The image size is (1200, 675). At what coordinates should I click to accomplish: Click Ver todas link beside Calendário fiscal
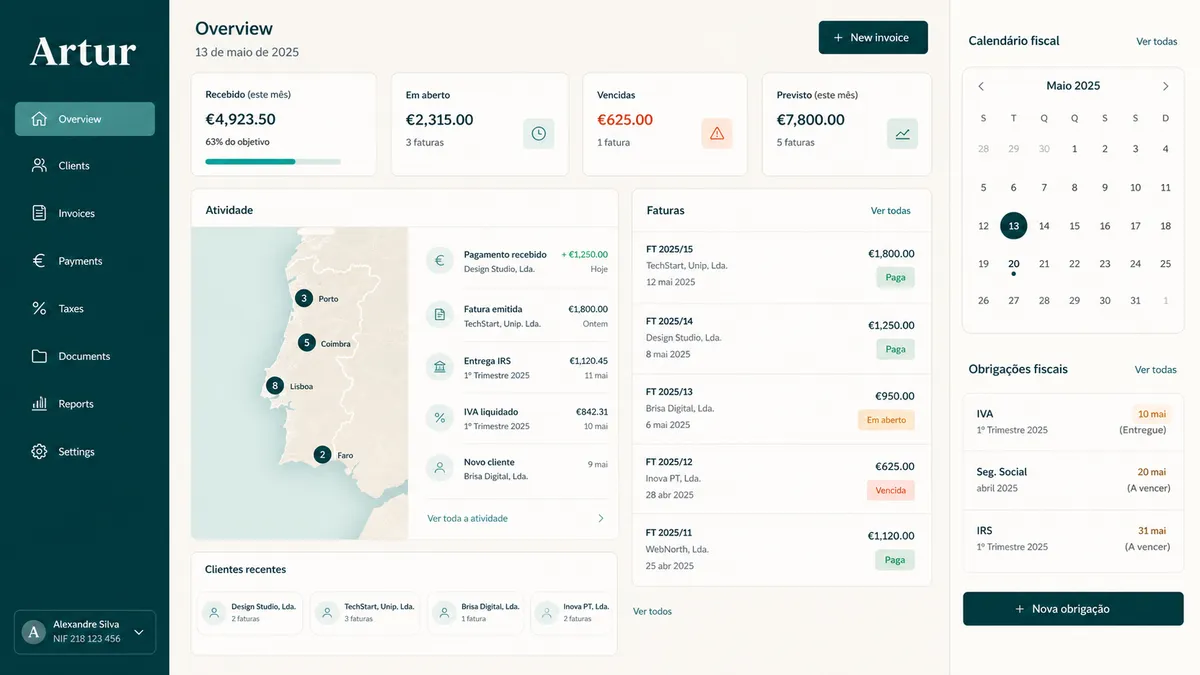click(x=1157, y=41)
